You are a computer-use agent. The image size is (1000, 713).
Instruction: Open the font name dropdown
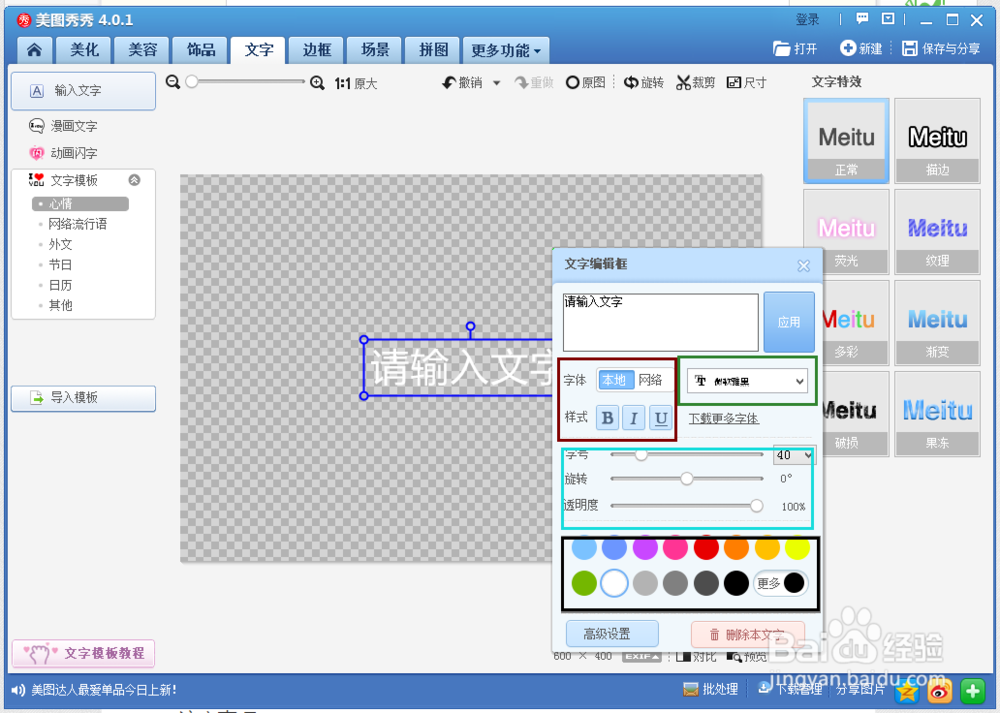[747, 381]
